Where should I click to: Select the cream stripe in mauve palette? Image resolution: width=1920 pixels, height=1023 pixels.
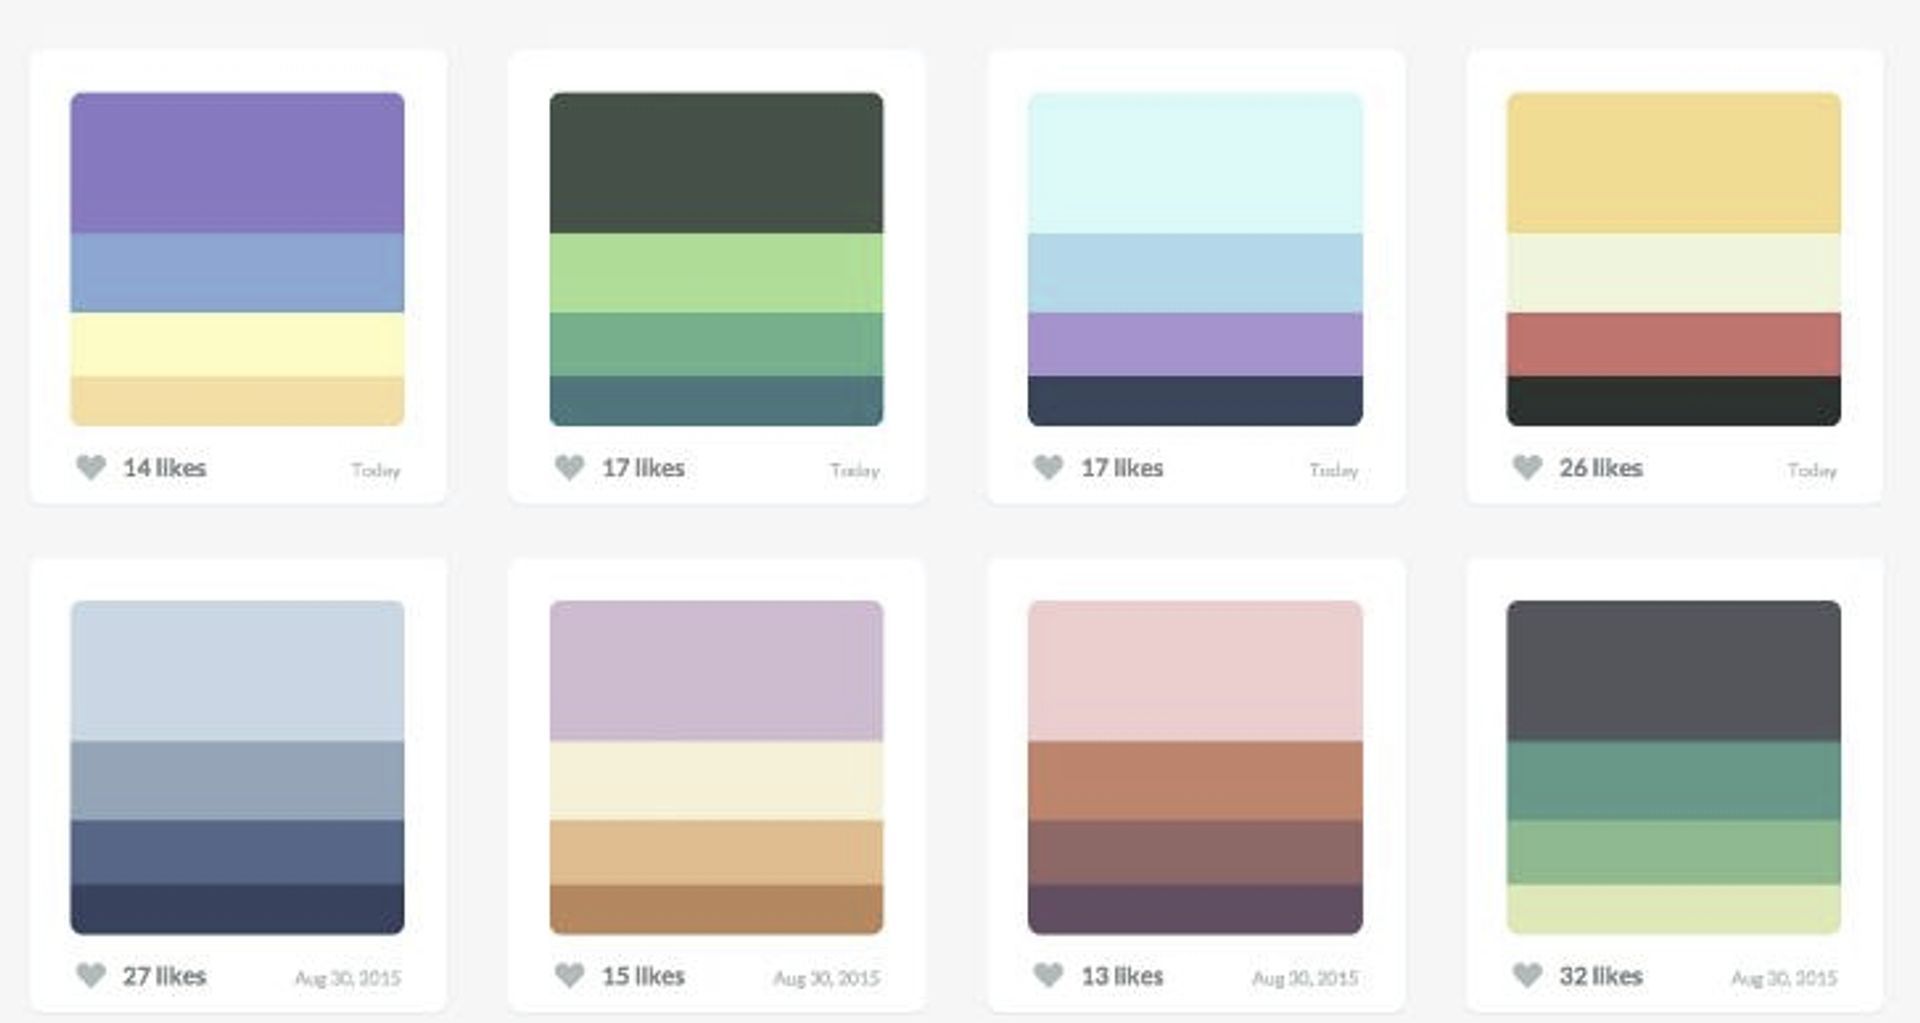click(x=716, y=781)
